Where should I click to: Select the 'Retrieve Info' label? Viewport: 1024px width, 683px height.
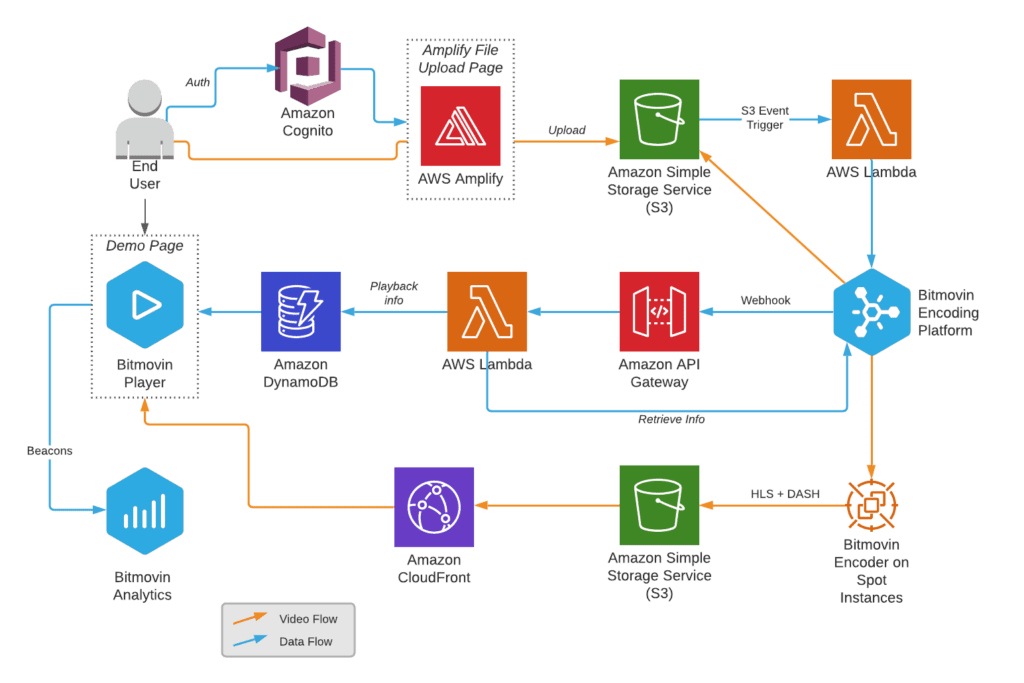[x=671, y=419]
